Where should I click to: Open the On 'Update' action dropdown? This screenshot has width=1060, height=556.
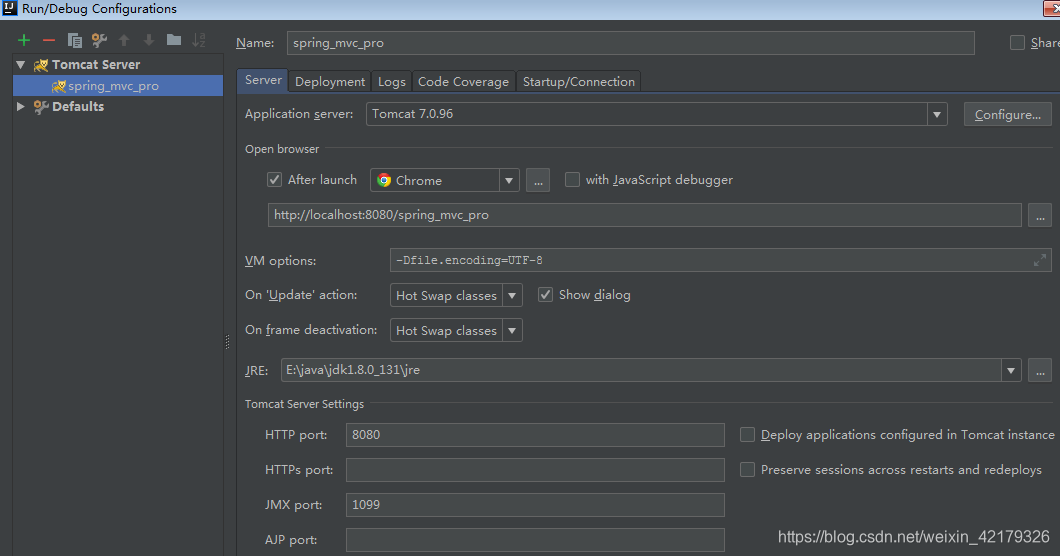(512, 296)
